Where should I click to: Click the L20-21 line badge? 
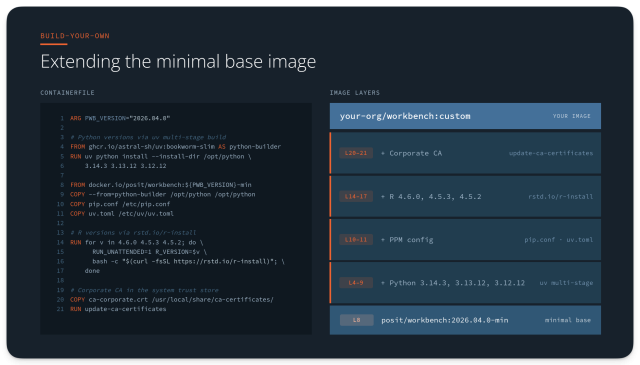tap(356, 154)
